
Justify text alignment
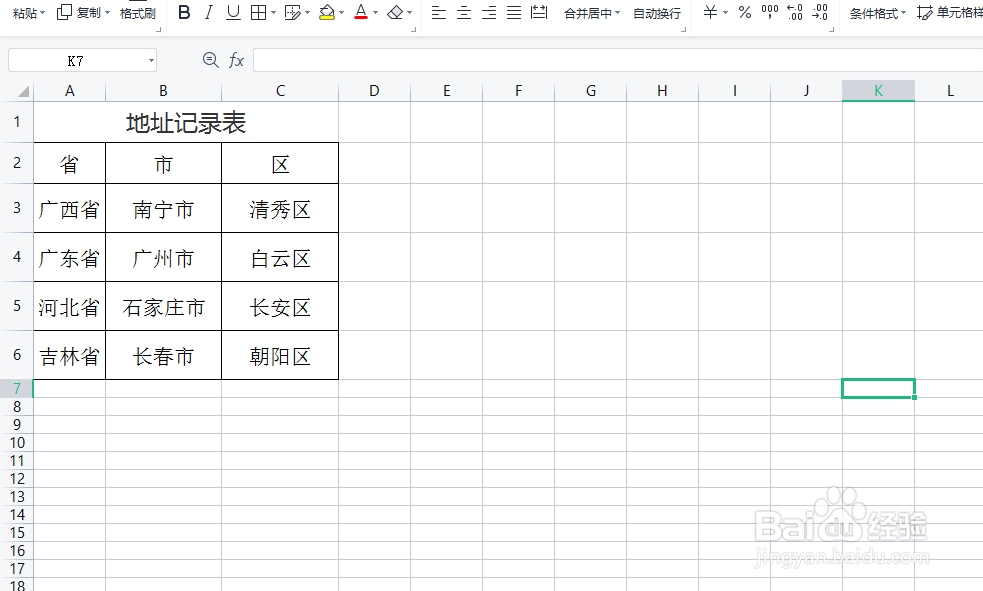pos(514,12)
